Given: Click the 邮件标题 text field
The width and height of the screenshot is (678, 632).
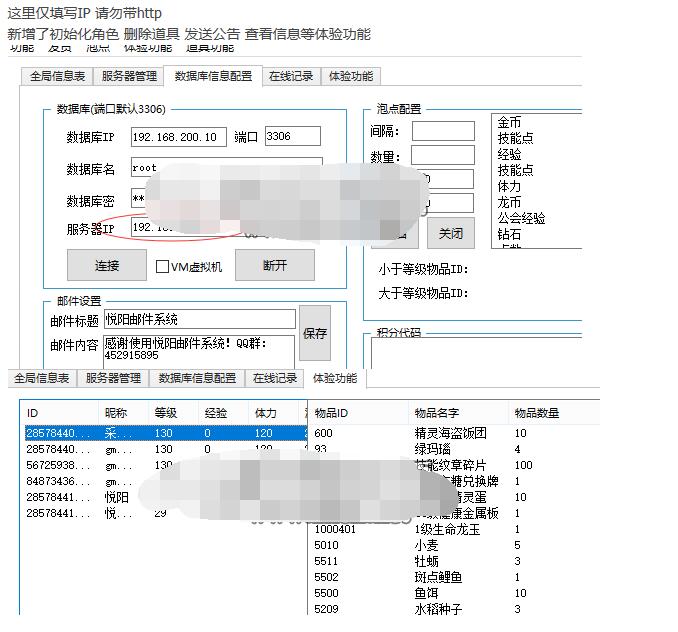Looking at the screenshot, I should tap(199, 320).
